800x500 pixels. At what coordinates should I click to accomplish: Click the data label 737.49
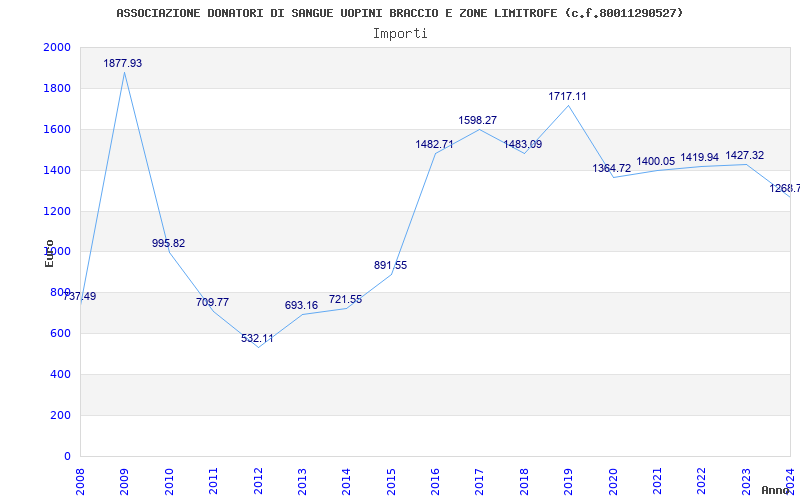(80, 296)
